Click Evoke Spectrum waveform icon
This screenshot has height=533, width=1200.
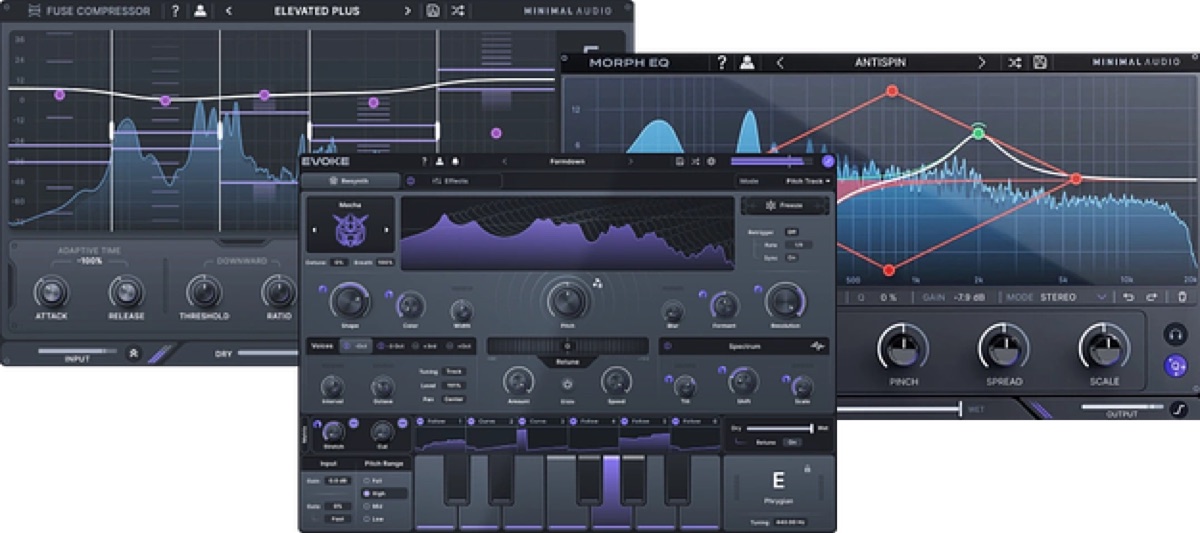click(x=818, y=346)
